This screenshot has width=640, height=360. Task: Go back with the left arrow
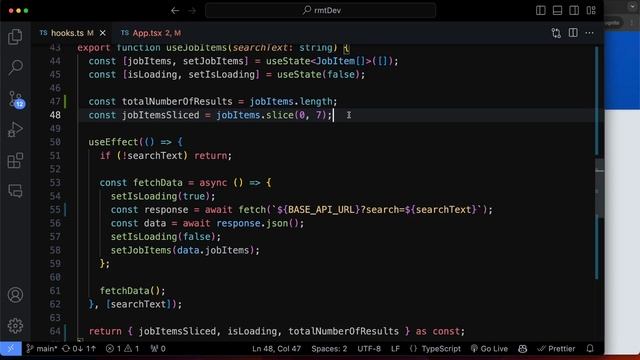[x=175, y=11]
